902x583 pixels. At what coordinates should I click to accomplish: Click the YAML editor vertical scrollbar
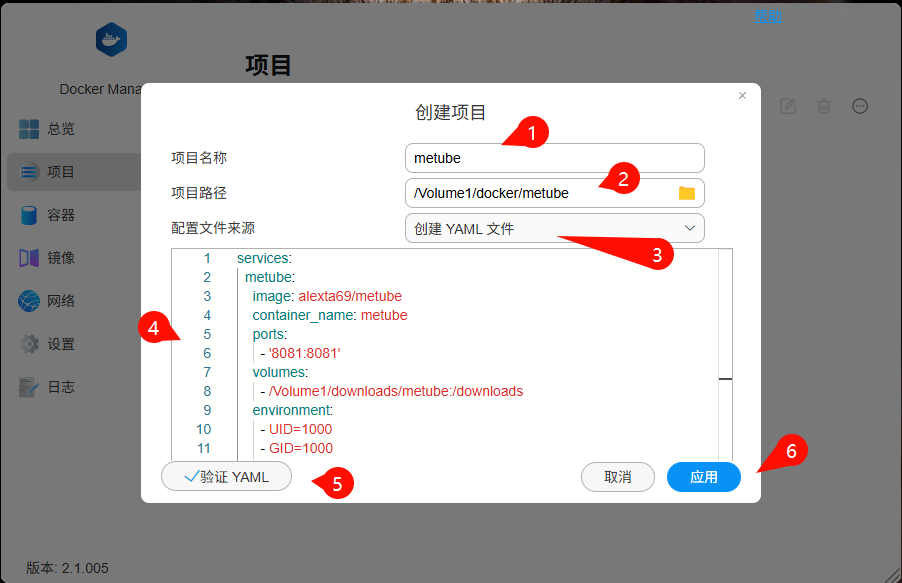[x=725, y=354]
